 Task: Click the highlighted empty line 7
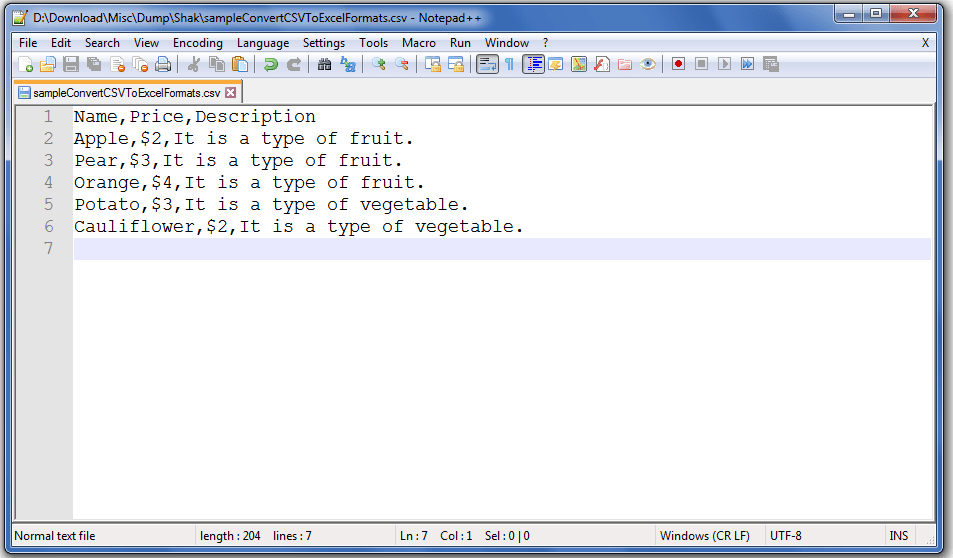pos(502,249)
